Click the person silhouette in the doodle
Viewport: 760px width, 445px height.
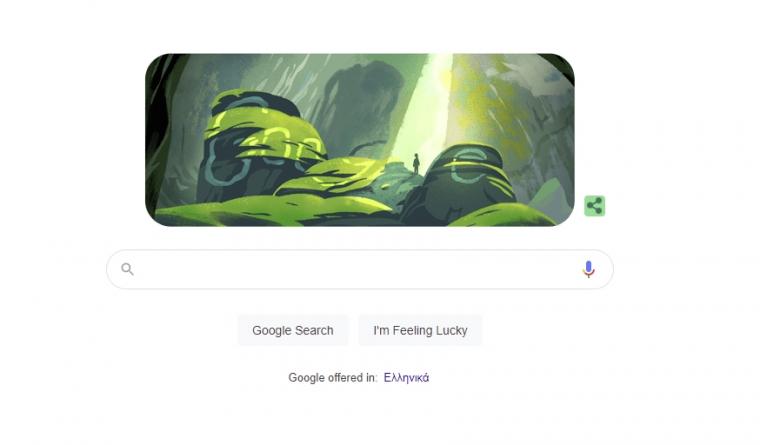pyautogui.click(x=416, y=163)
